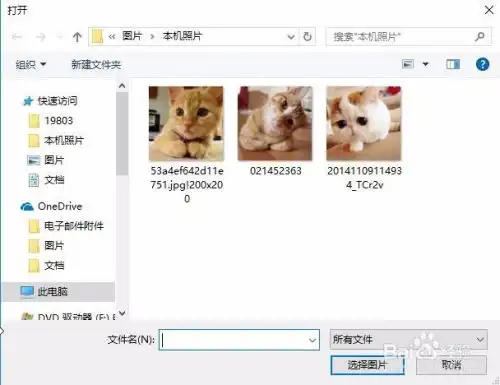The width and height of the screenshot is (500, 385).
Task: Click the search magnifier icon
Action: click(x=480, y=36)
